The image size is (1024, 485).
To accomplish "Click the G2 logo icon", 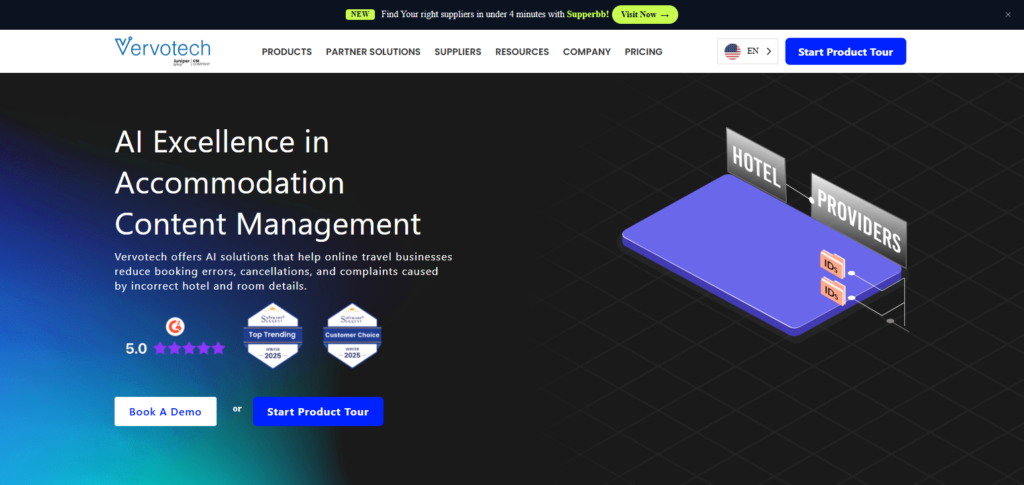I will [175, 326].
